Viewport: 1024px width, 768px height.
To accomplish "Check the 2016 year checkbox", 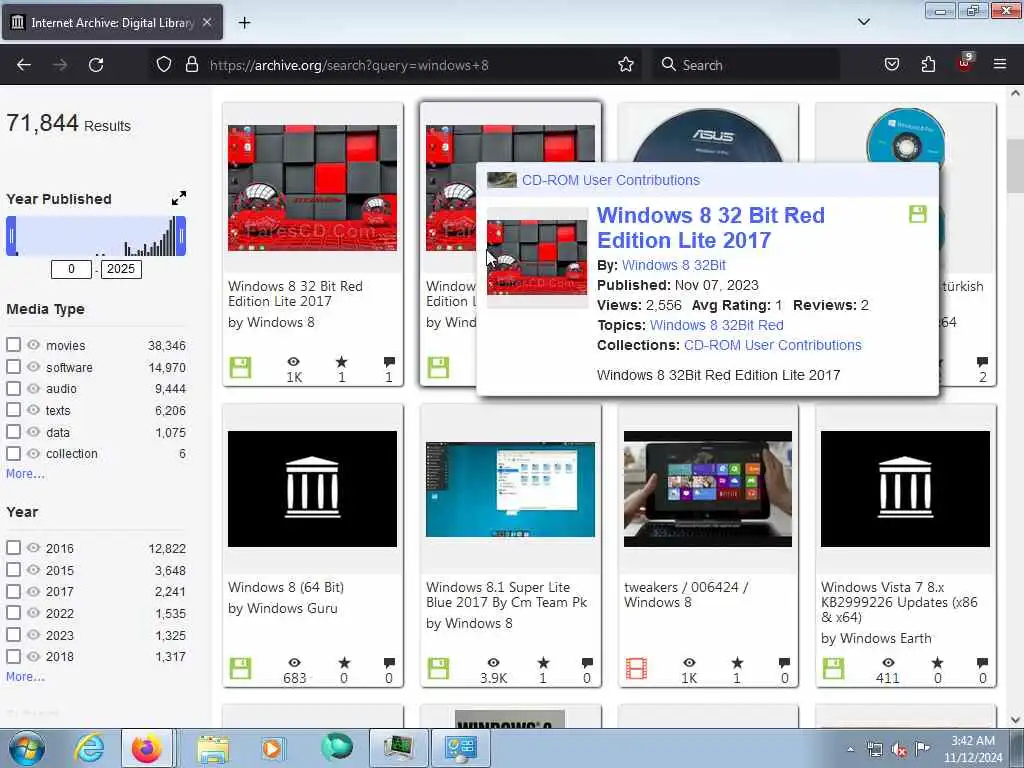I will point(13,547).
